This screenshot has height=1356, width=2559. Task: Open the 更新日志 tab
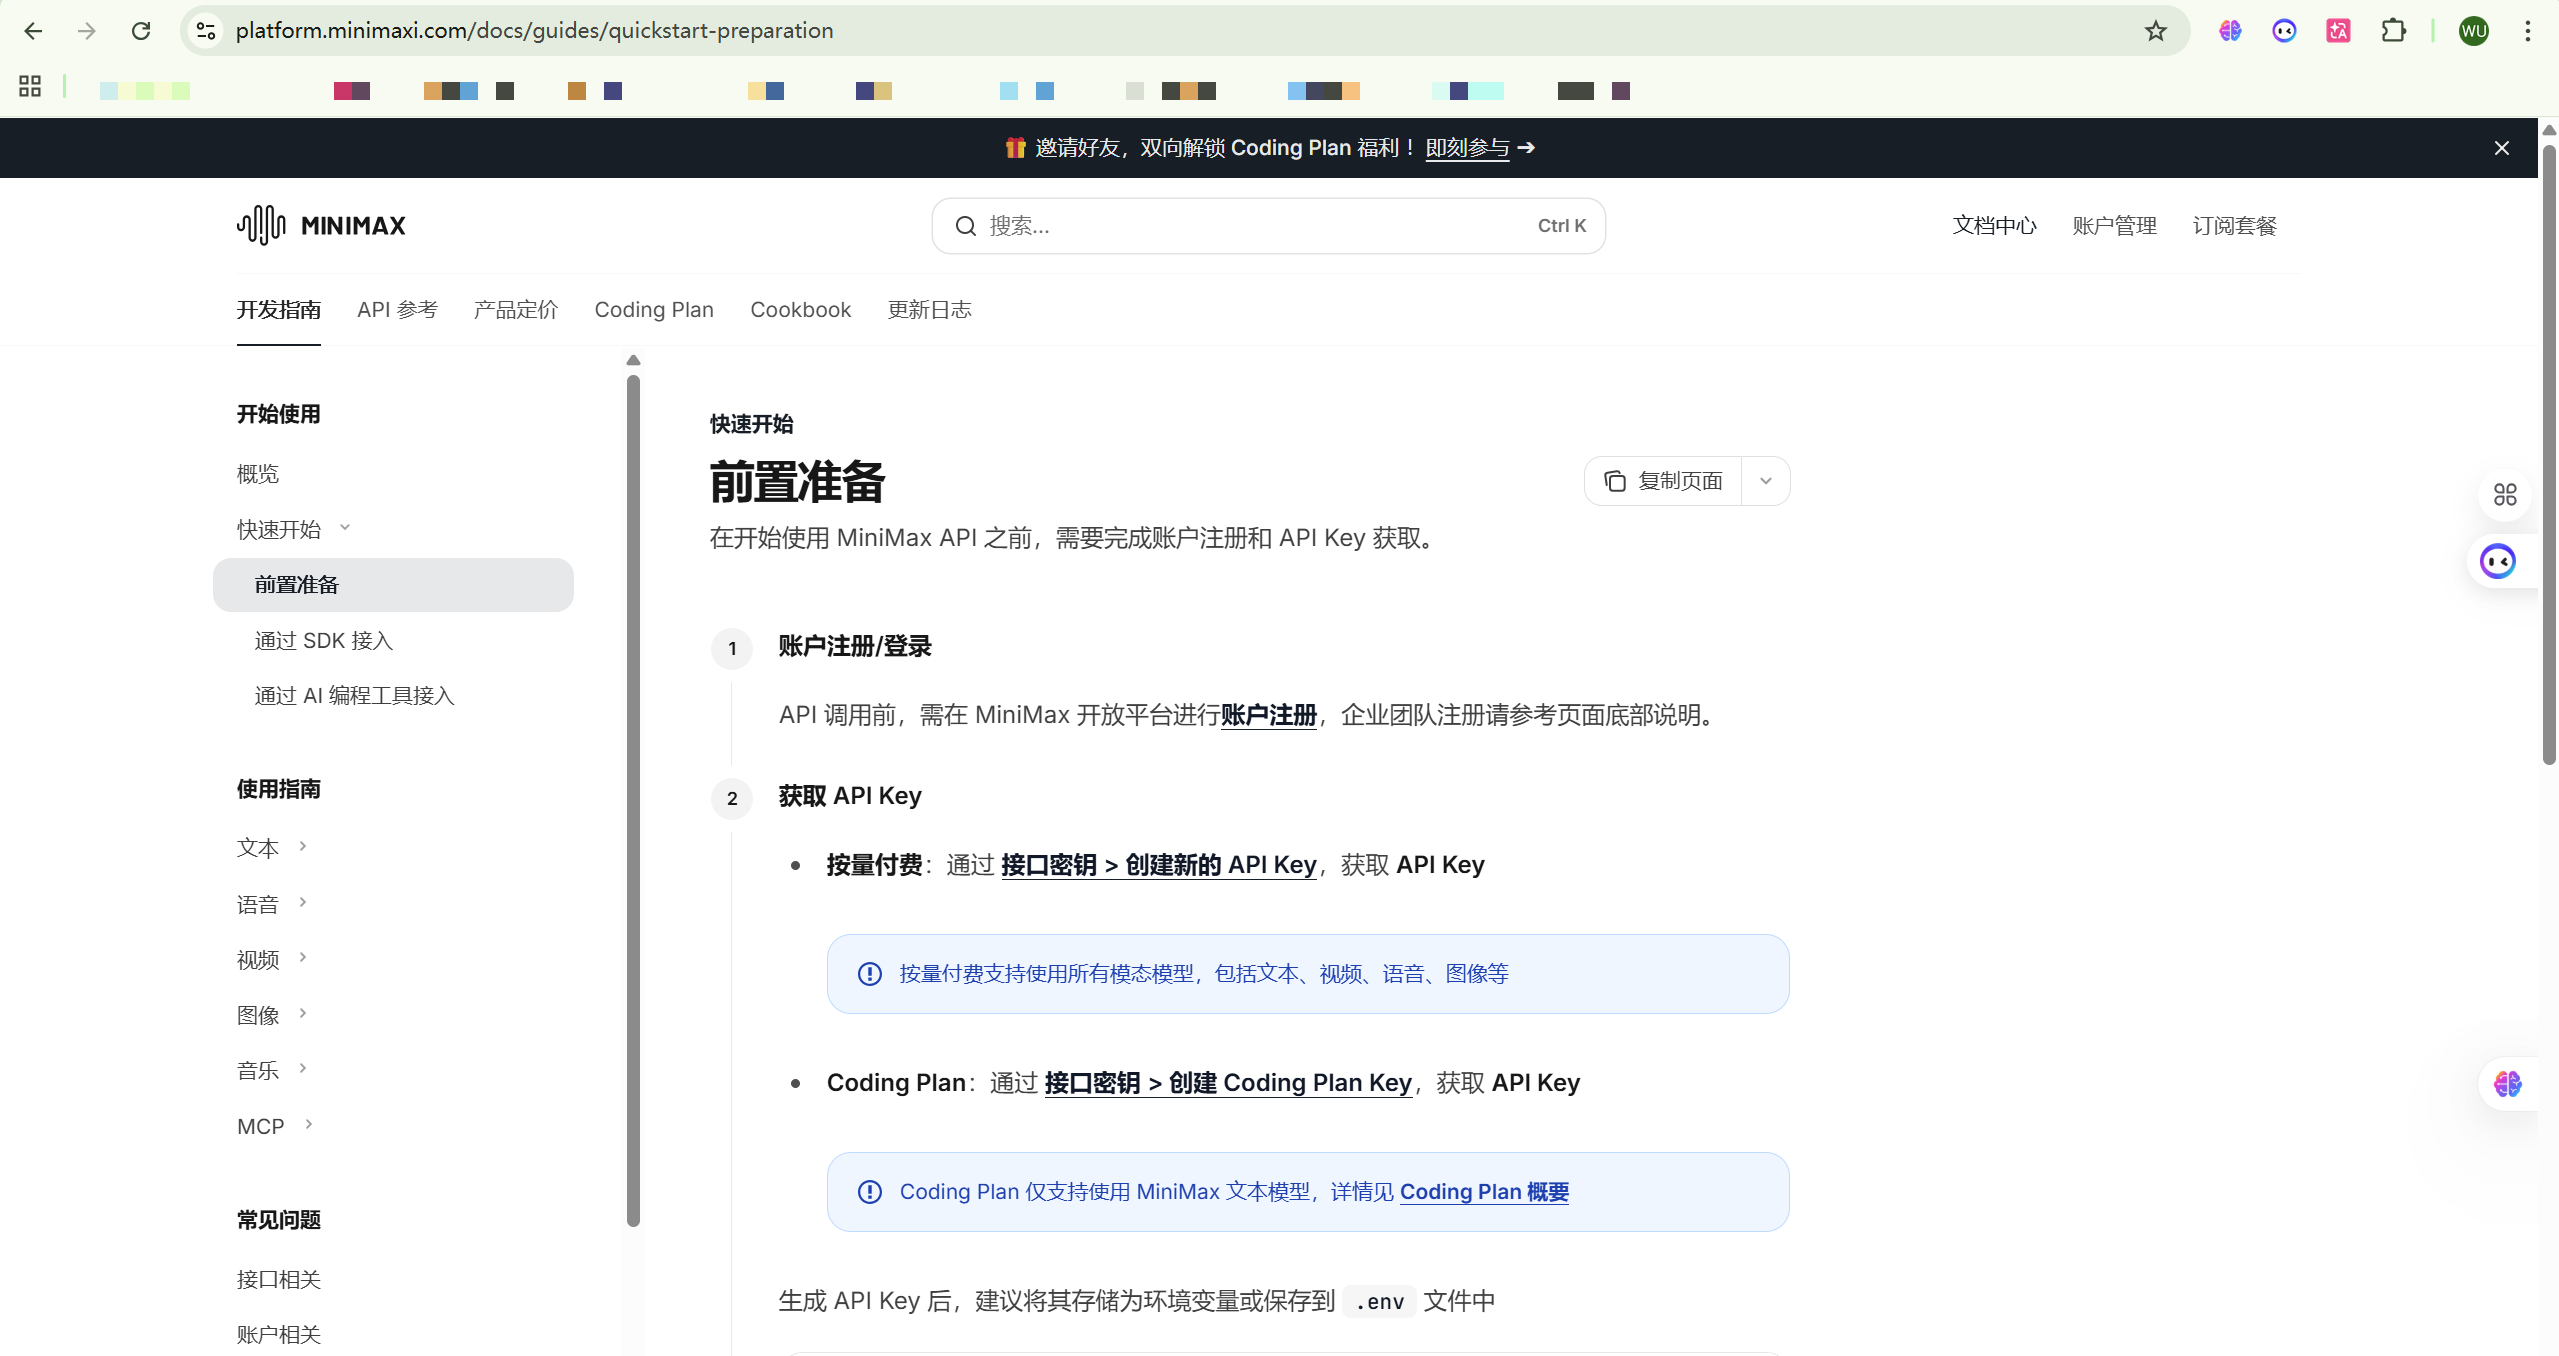(930, 310)
